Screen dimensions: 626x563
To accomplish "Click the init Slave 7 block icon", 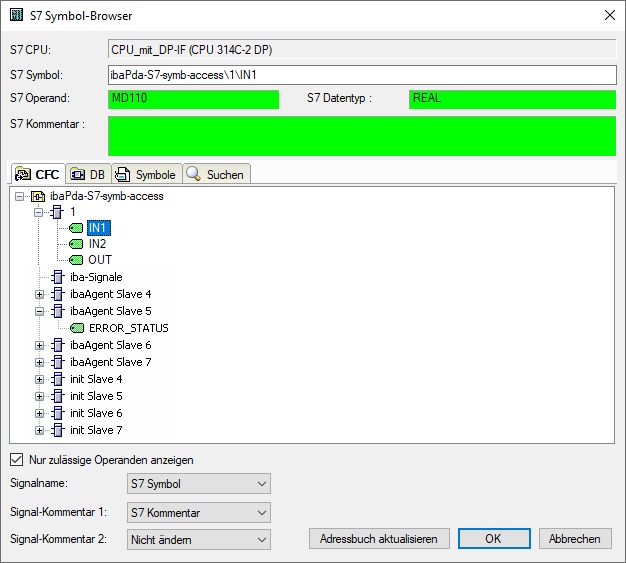I will tap(58, 430).
